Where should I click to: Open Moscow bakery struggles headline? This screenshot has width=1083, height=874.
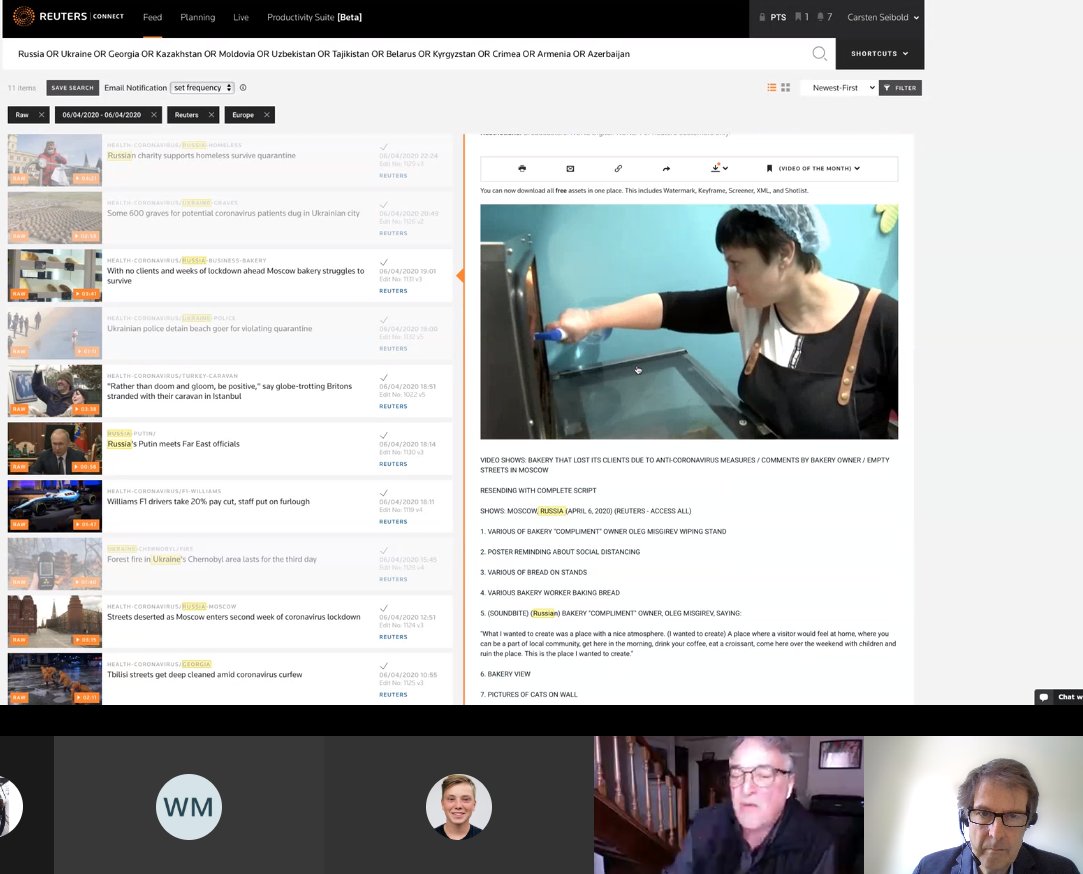tap(235, 276)
